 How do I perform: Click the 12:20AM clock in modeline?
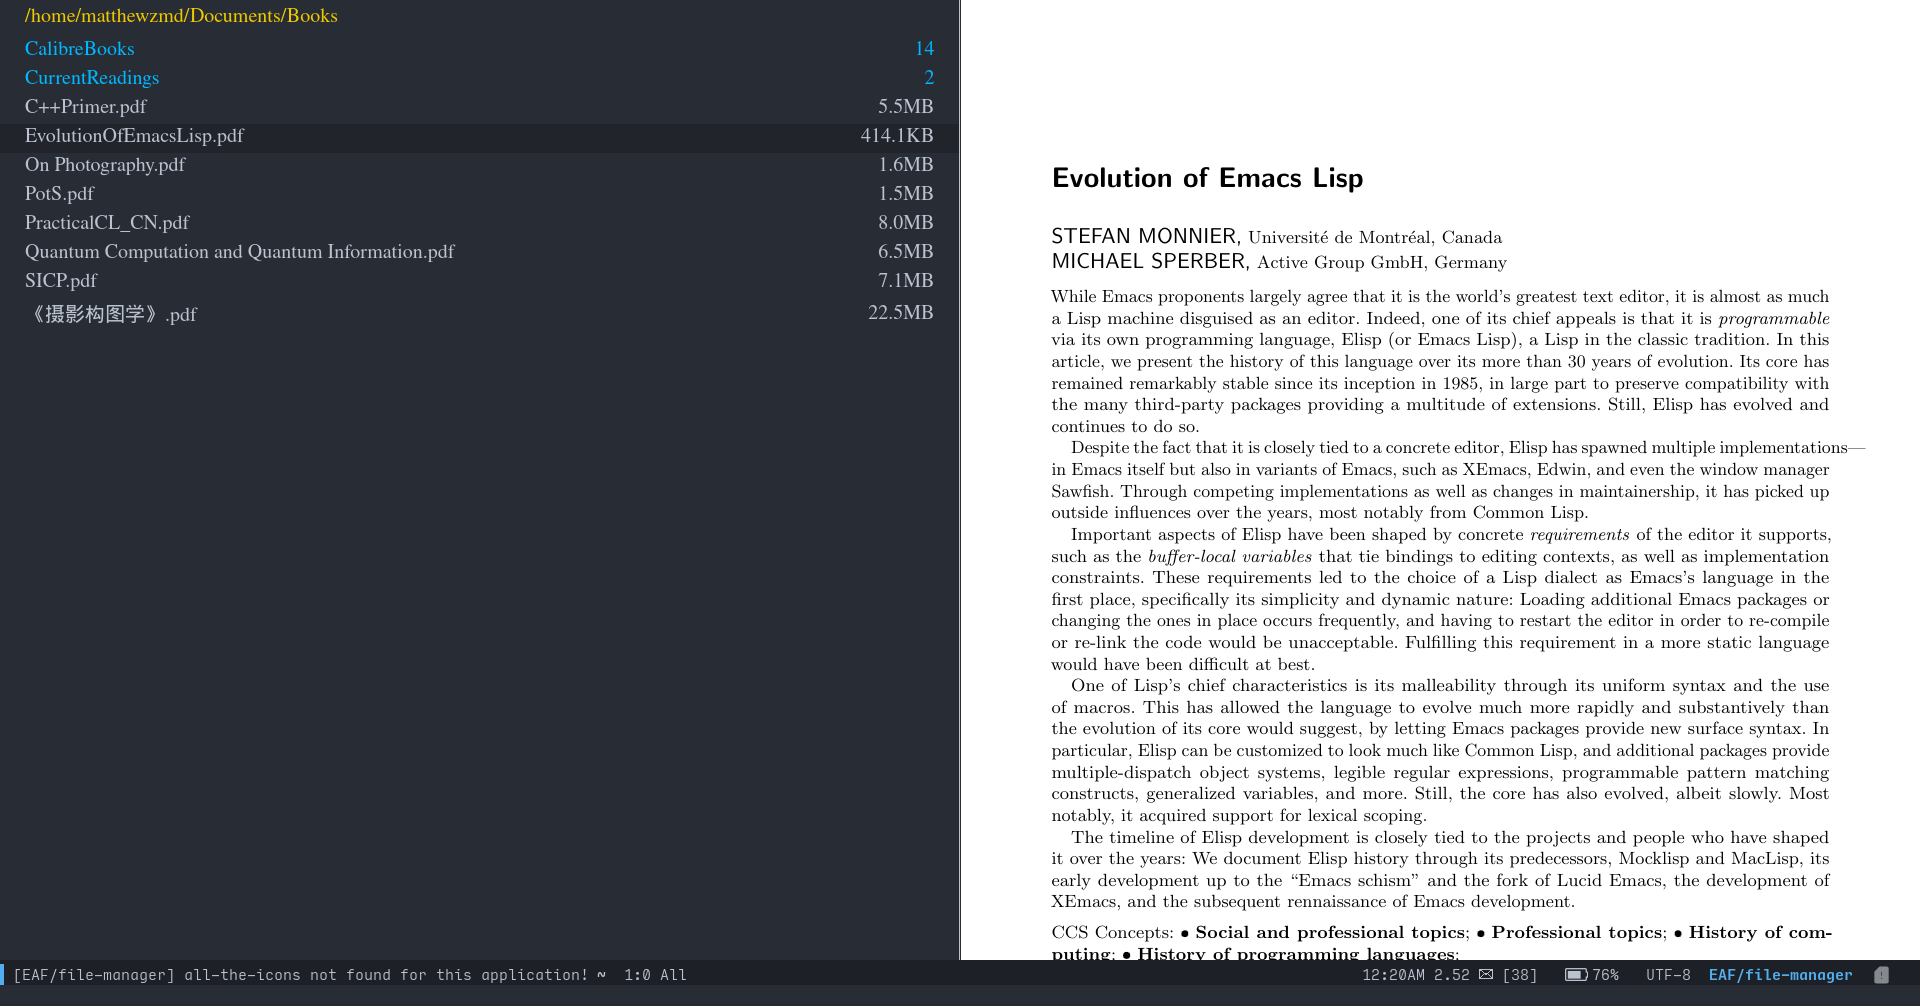pos(1393,975)
